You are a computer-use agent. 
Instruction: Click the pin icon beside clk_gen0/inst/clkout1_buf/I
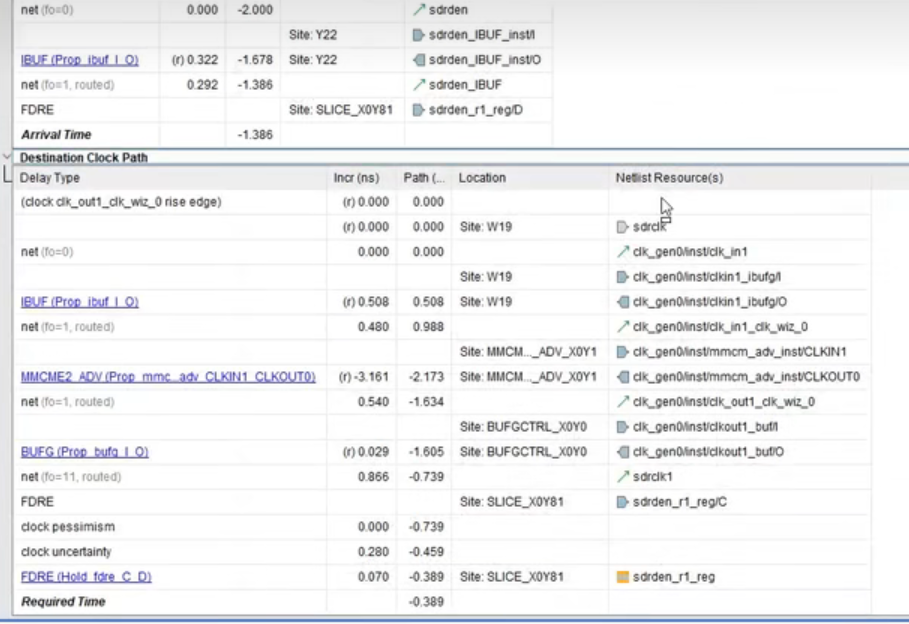coord(622,427)
